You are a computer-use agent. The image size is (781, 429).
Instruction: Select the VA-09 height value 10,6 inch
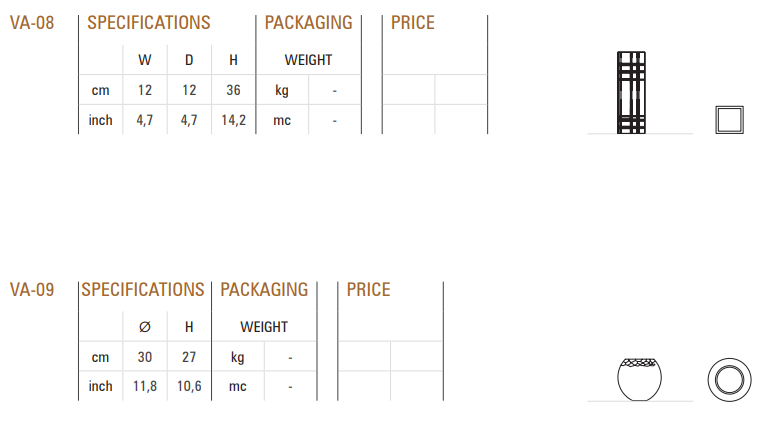pos(189,386)
